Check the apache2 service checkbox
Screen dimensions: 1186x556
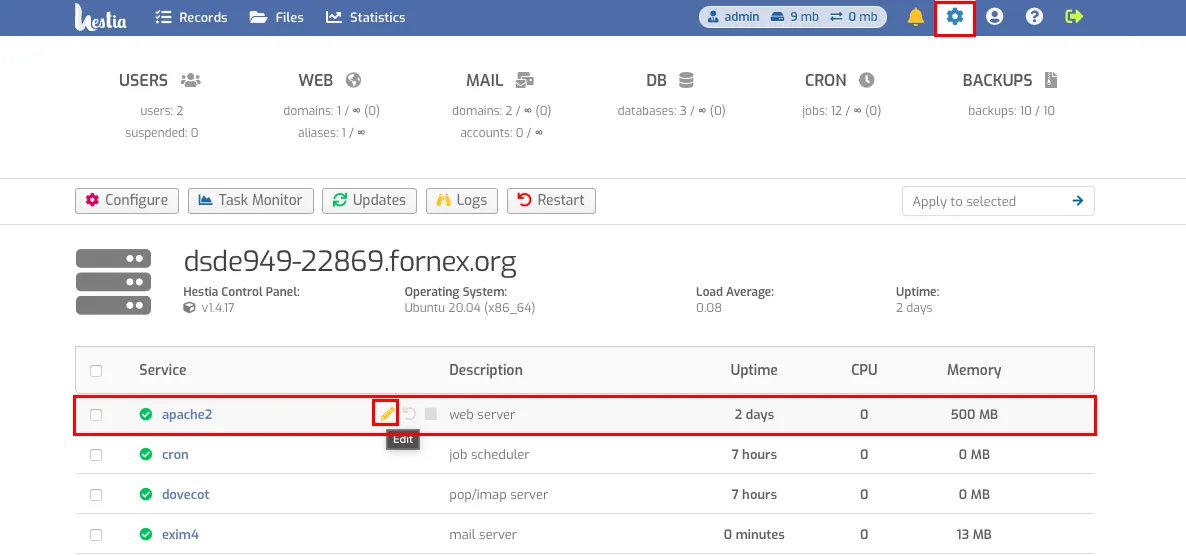(x=96, y=415)
